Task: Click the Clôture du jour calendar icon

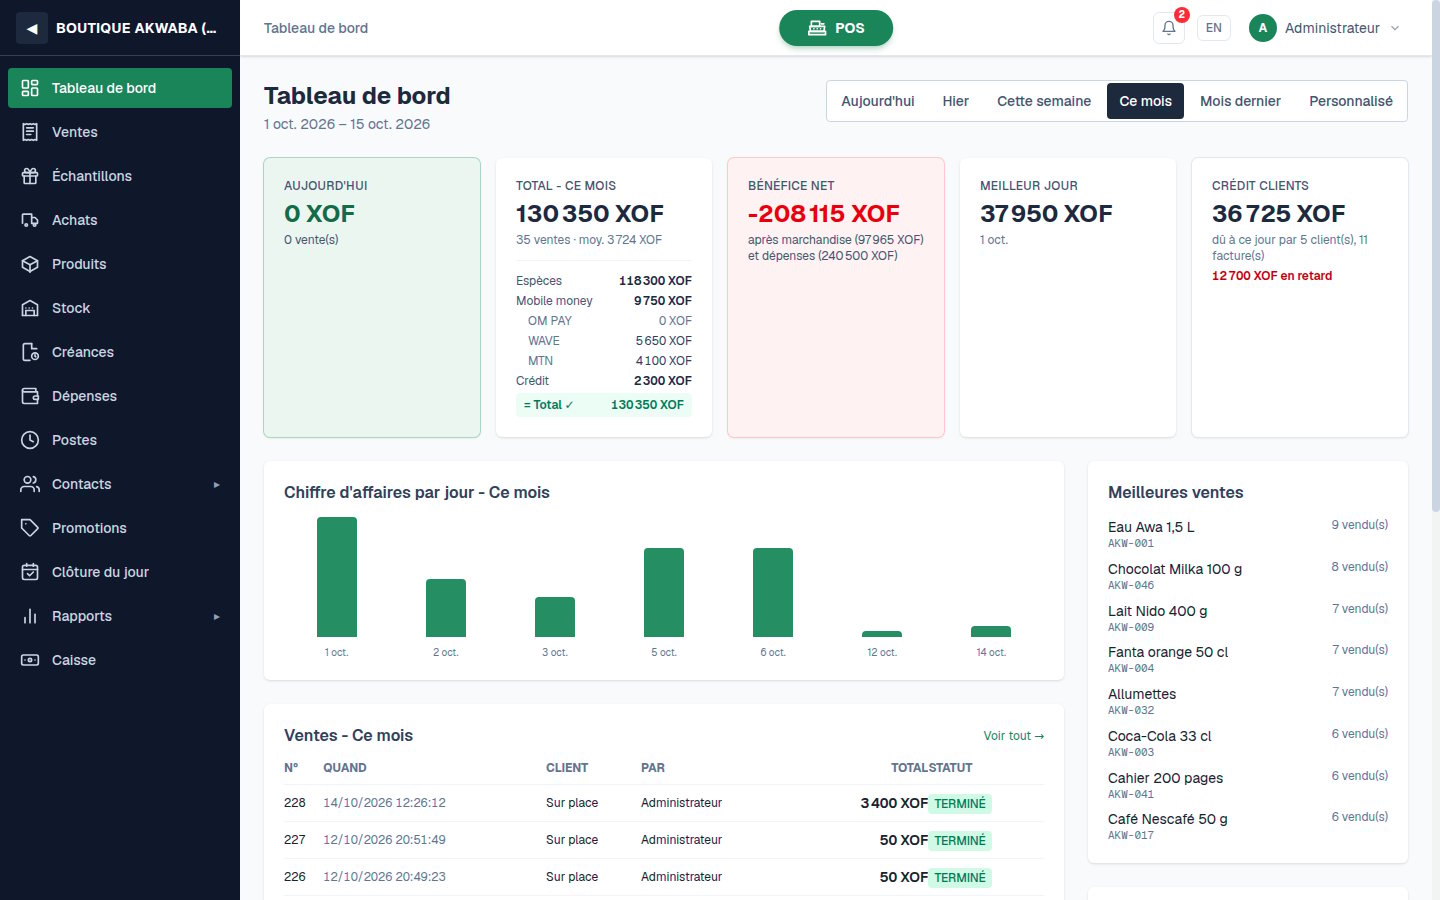Action: 30,572
